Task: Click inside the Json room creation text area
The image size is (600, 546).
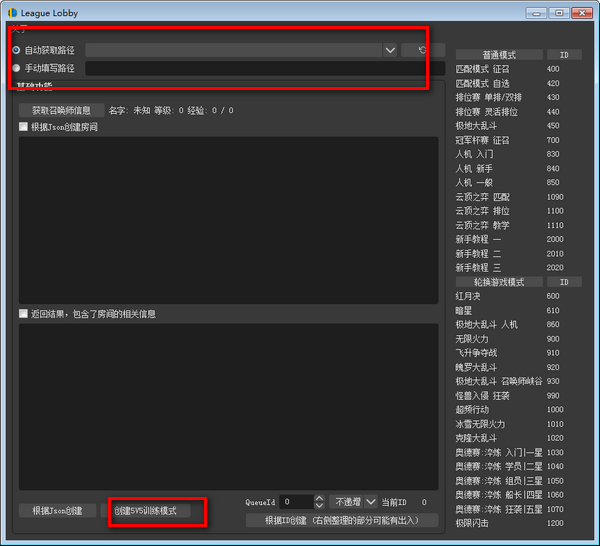Action: point(228,220)
